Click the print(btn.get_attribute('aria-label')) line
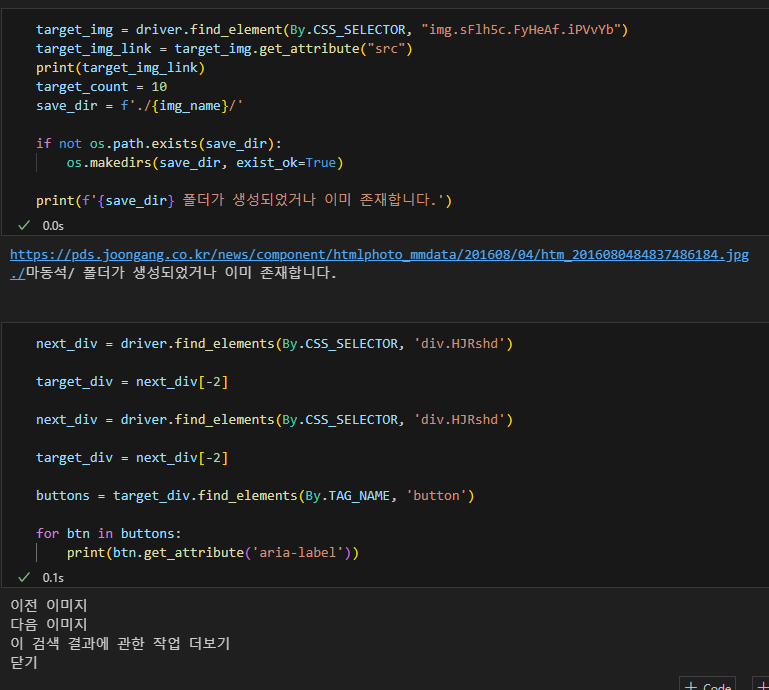769x690 pixels. click(213, 553)
